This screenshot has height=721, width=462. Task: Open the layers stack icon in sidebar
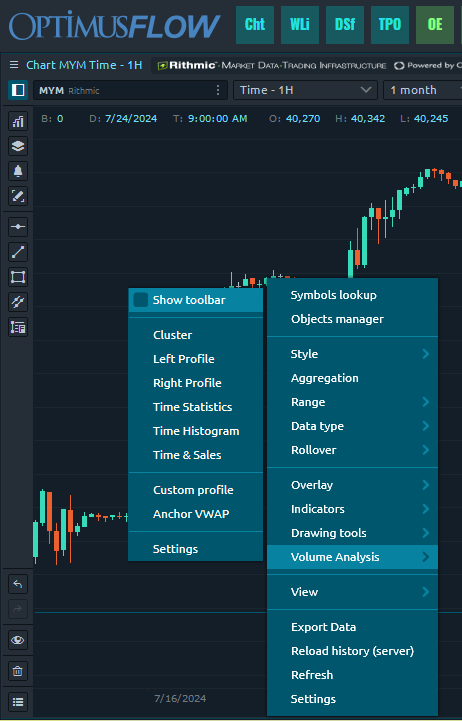18,146
